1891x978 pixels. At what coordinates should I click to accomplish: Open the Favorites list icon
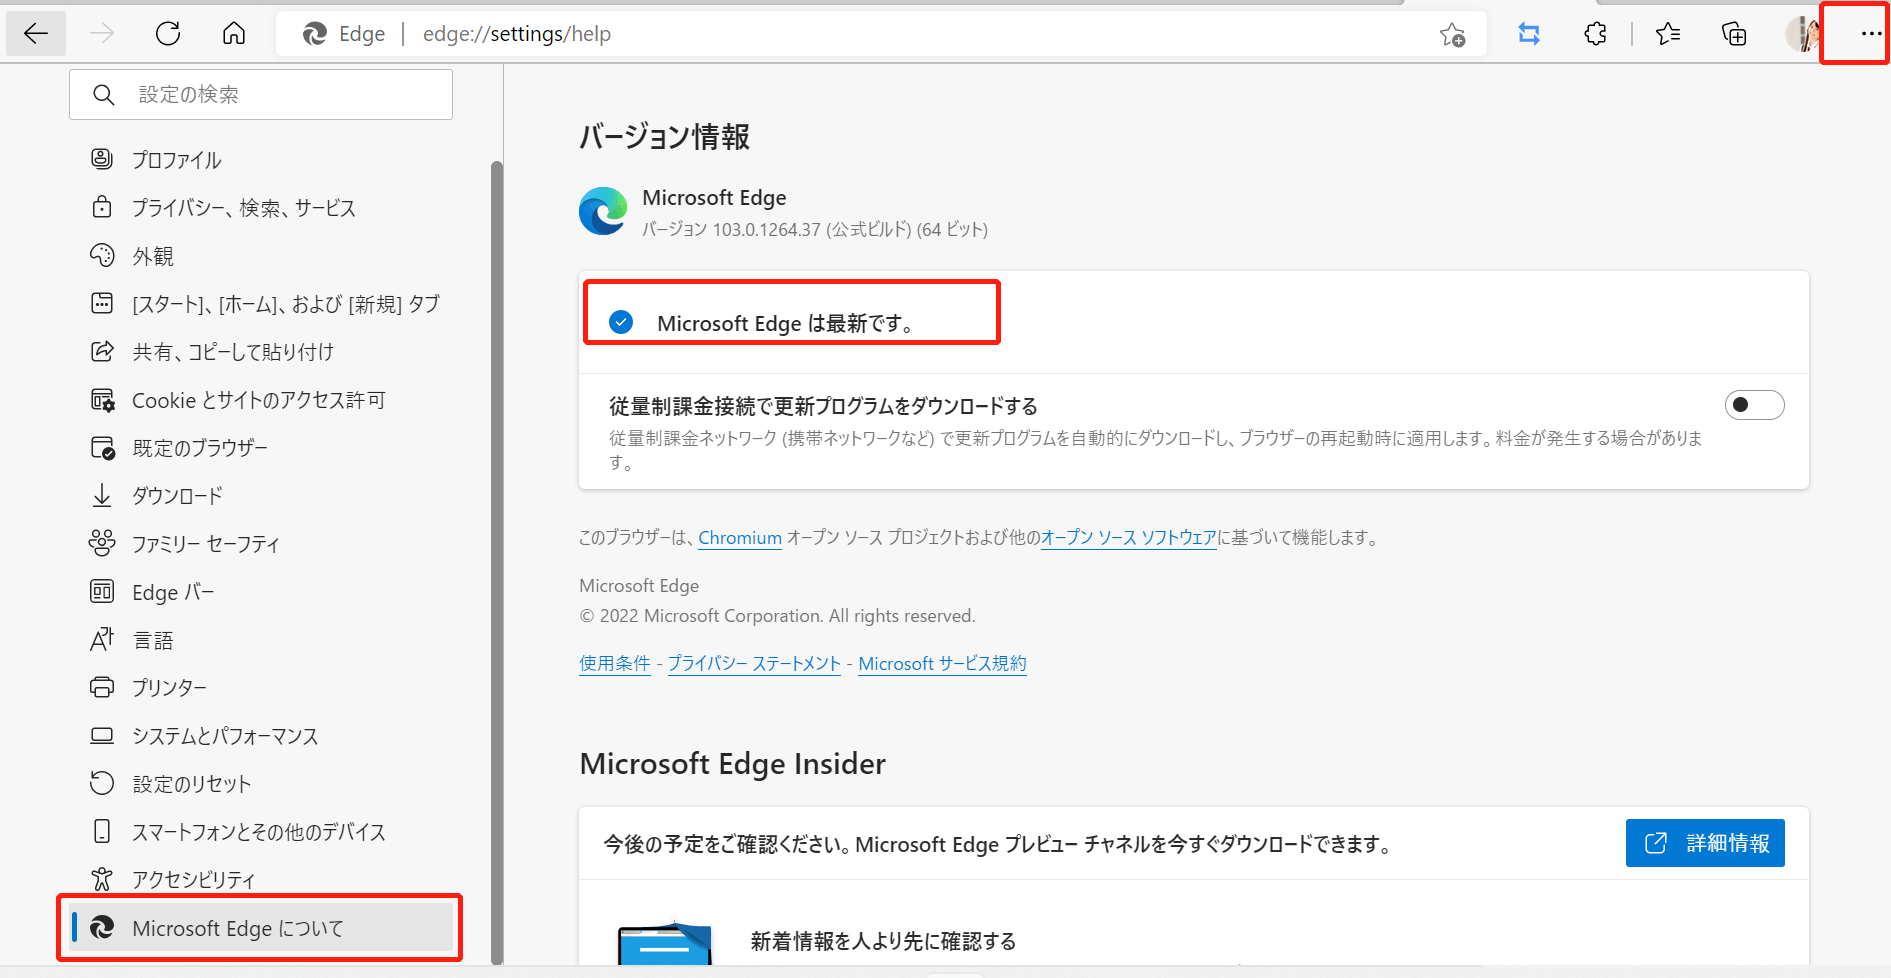[1668, 34]
